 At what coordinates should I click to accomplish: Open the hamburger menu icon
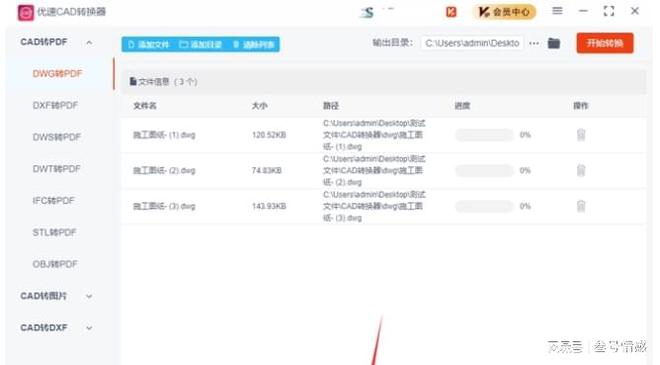coord(557,11)
